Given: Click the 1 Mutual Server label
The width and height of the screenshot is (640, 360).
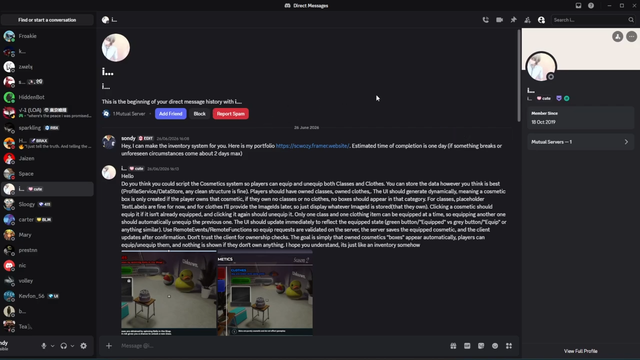Looking at the screenshot, I should [129, 114].
